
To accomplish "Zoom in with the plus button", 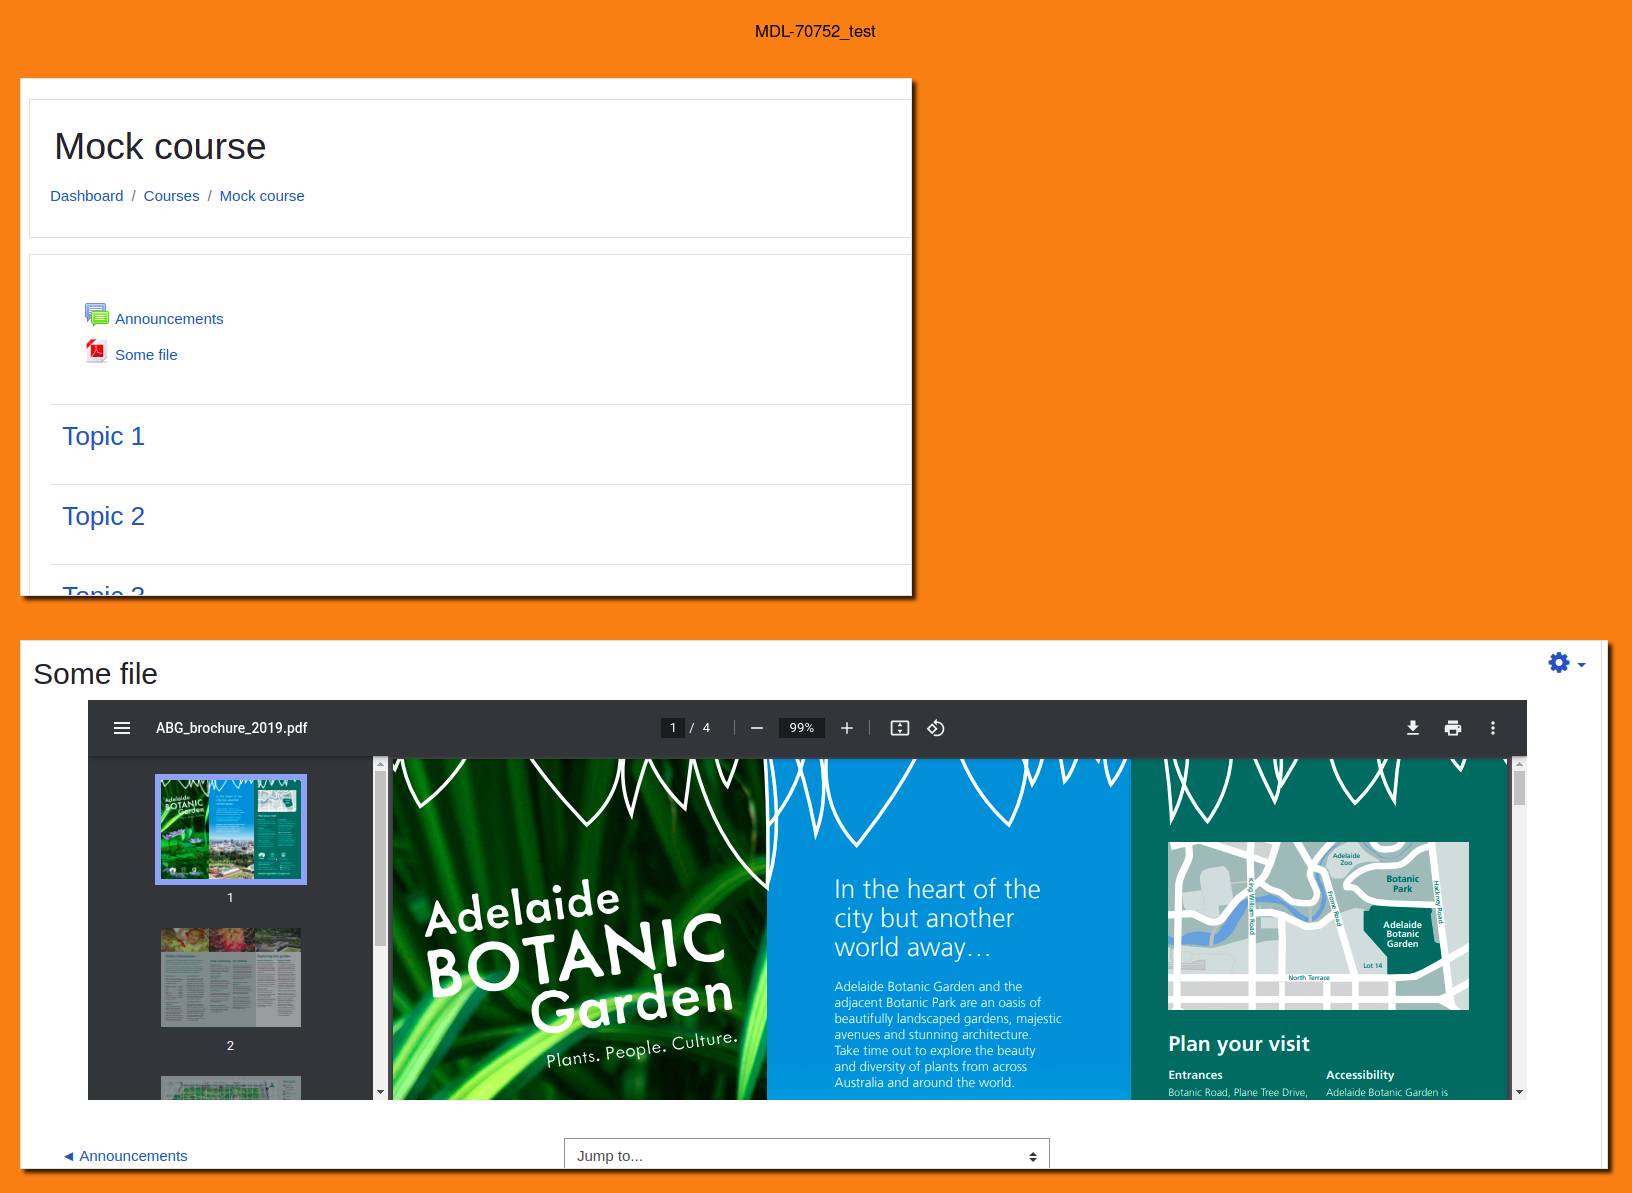I will (847, 728).
